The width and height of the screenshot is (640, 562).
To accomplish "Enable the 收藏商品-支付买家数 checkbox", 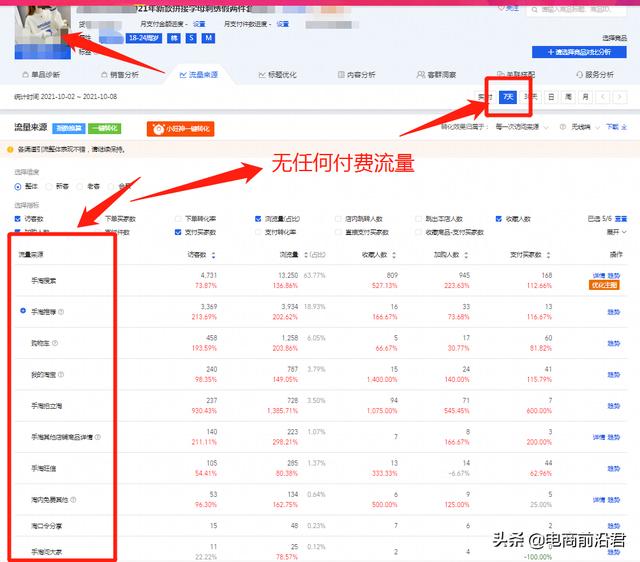I will 418,232.
